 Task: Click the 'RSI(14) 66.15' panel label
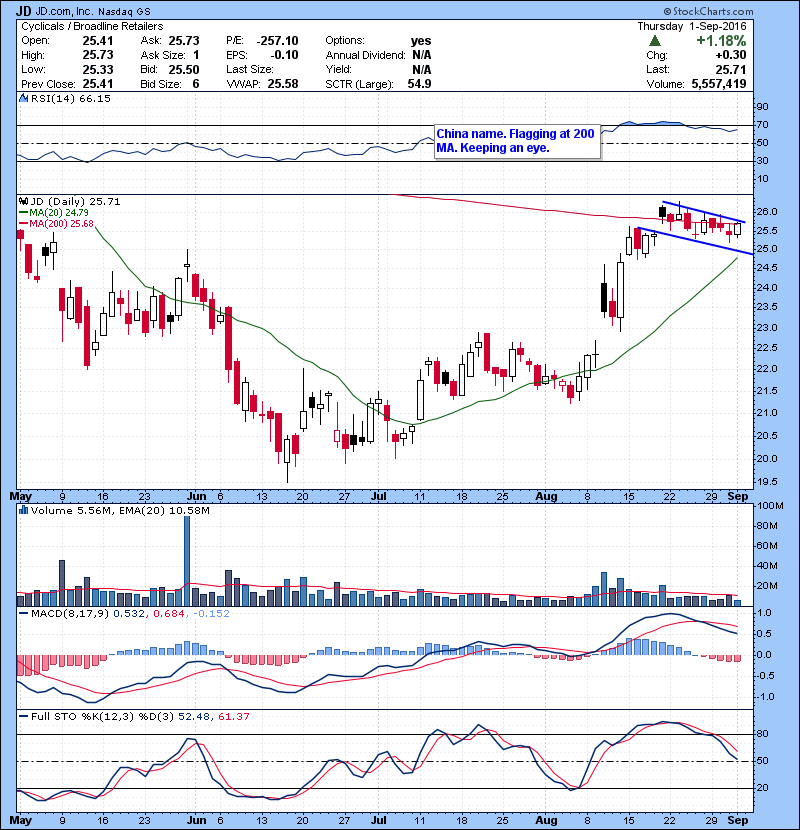(x=70, y=98)
